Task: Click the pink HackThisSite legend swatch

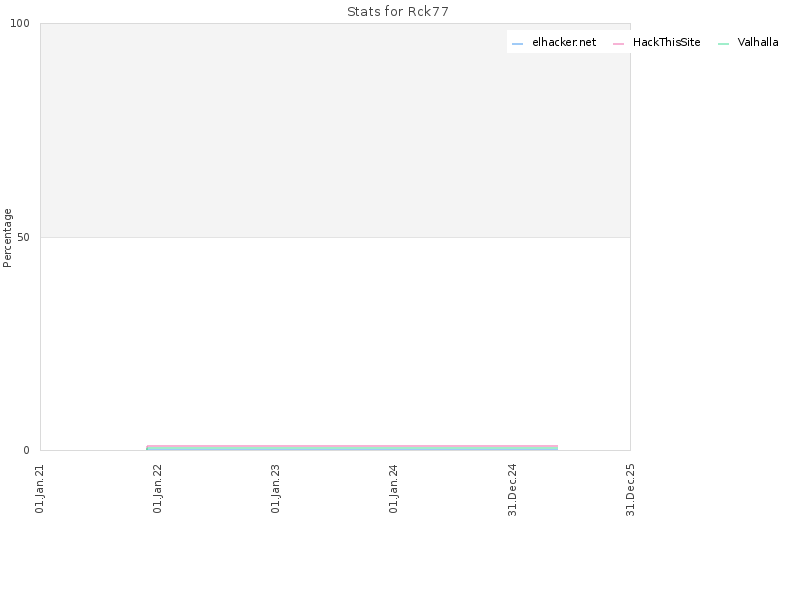Action: click(x=618, y=44)
